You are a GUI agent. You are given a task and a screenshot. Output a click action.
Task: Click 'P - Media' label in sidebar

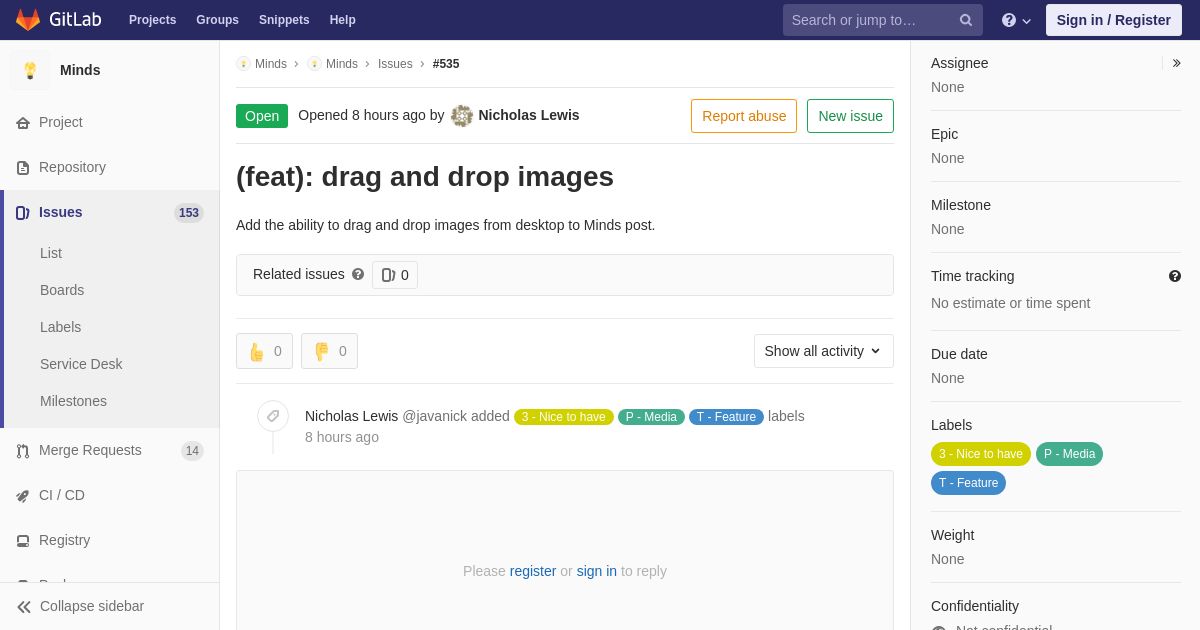1070,454
